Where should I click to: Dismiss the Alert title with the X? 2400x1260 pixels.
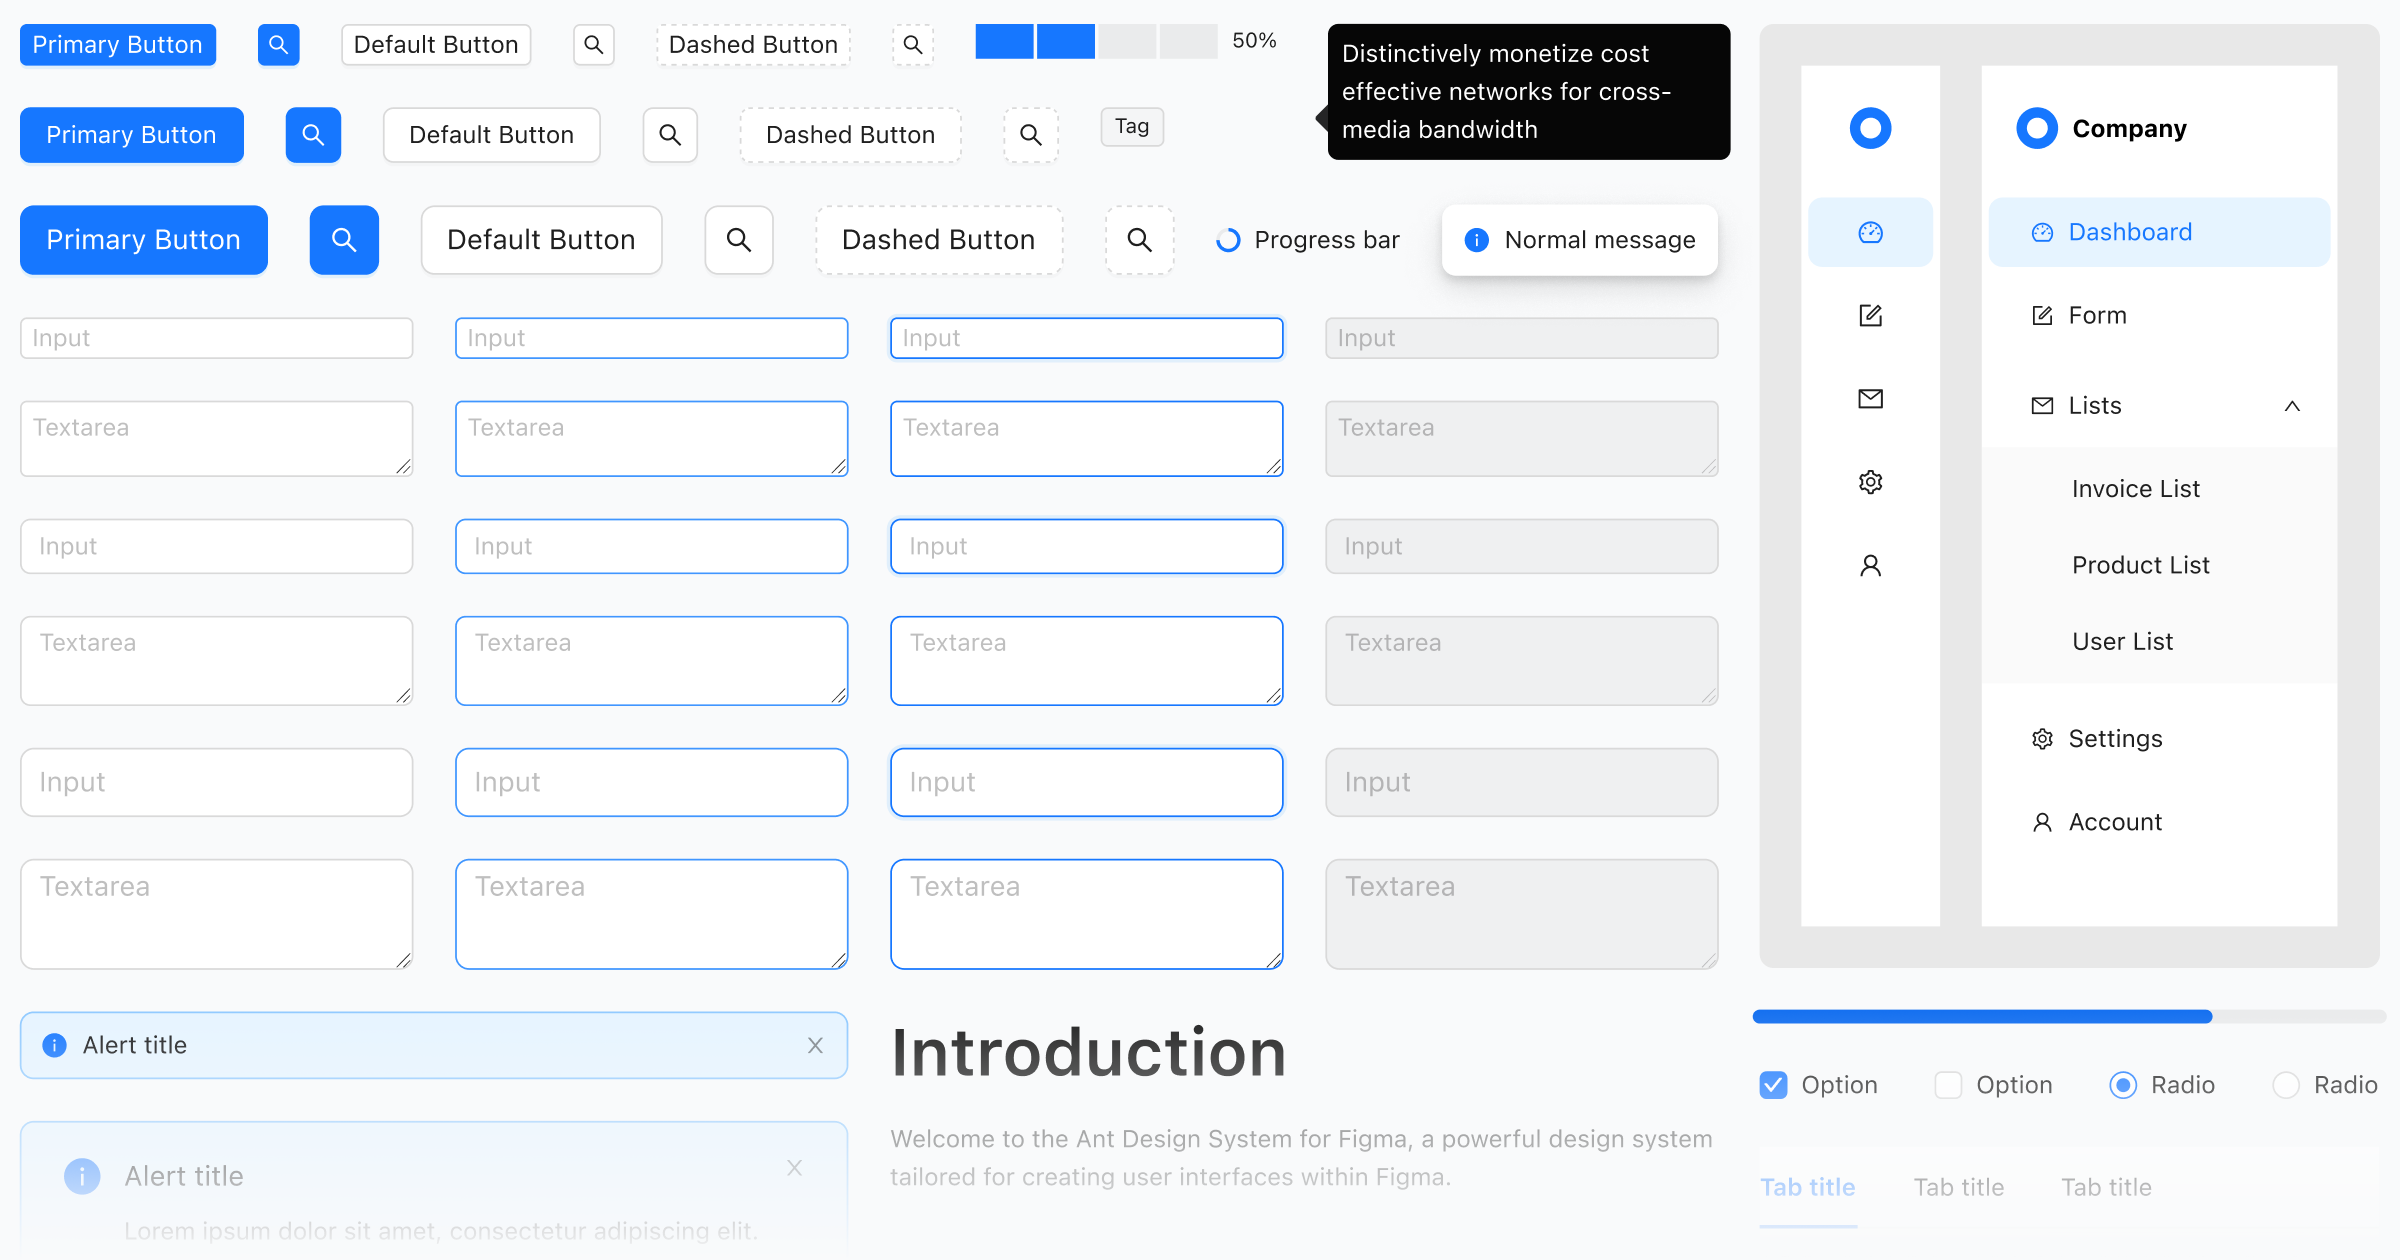point(816,1045)
